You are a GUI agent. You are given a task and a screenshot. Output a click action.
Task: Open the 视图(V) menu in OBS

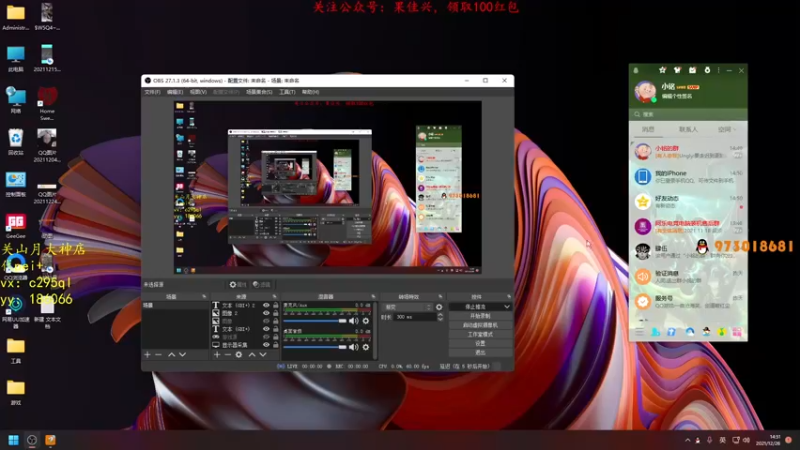coord(198,92)
